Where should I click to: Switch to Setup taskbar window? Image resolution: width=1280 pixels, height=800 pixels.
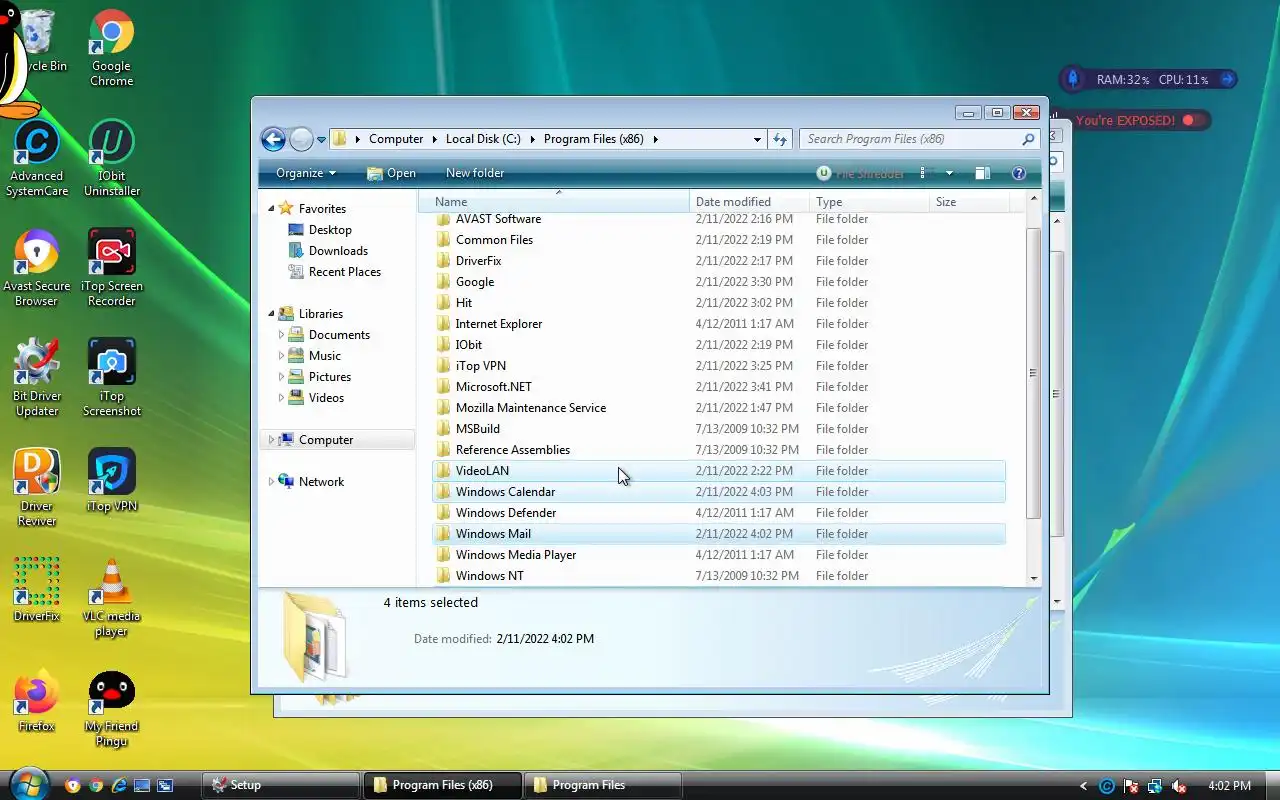coord(281,785)
